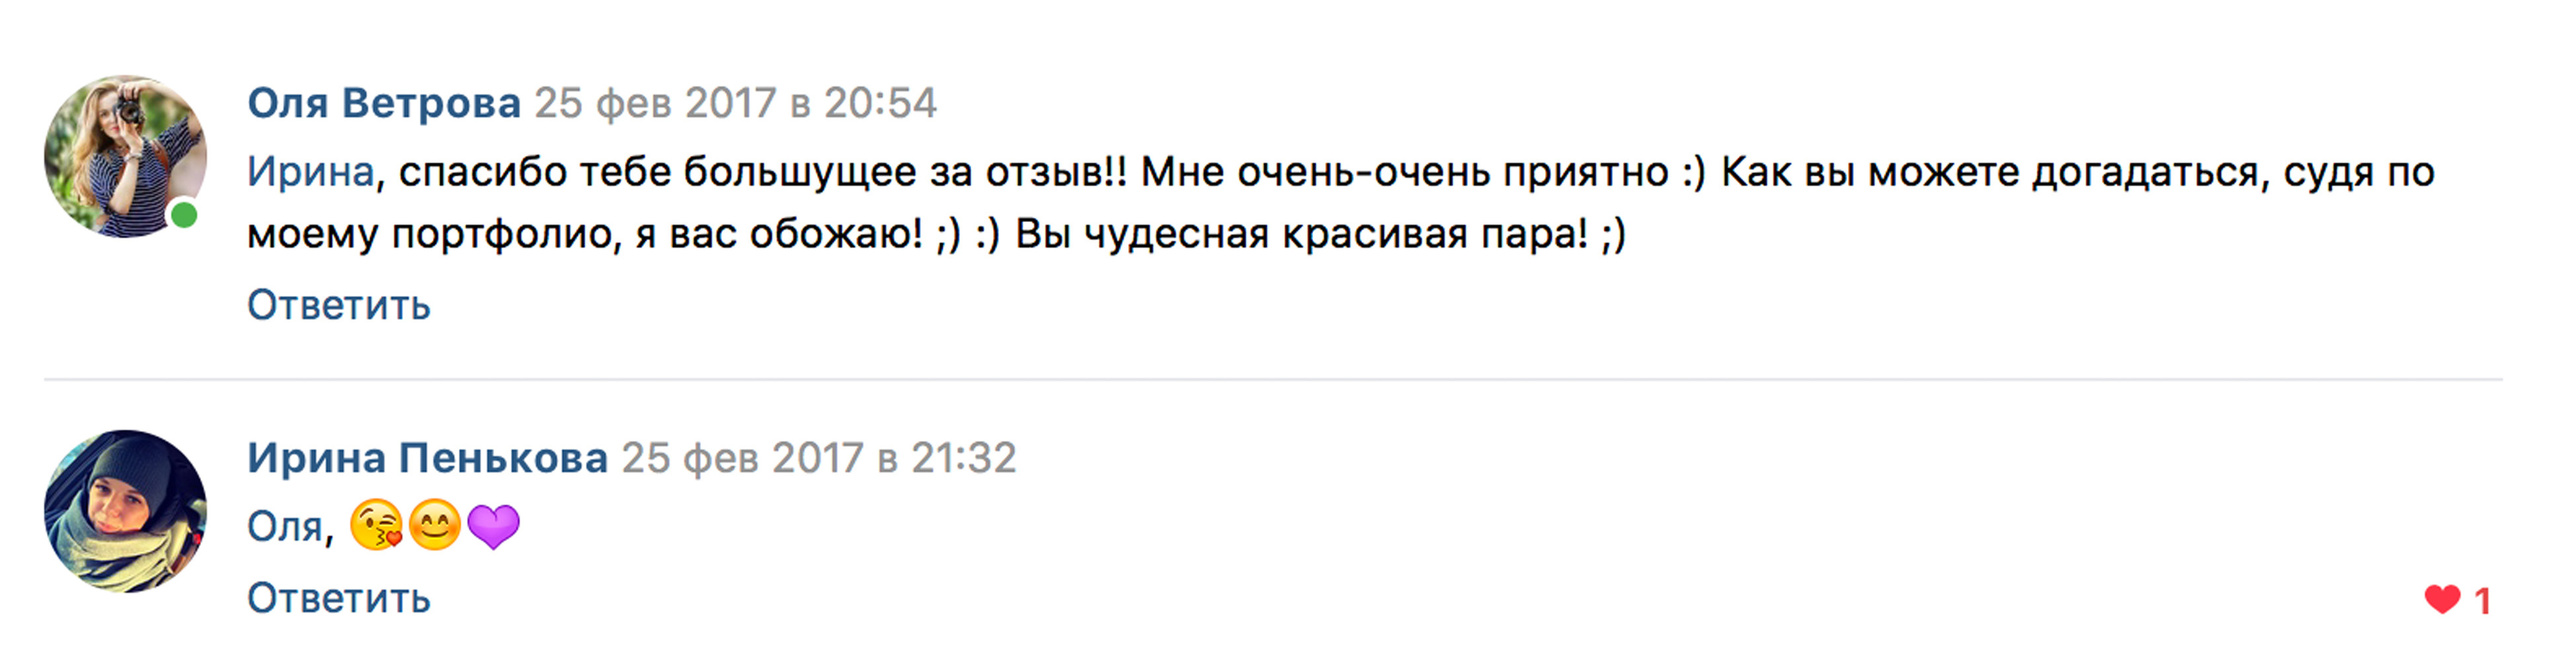The image size is (2560, 653).
Task: Open Оля Ветрова's profile photo
Action: click(125, 156)
